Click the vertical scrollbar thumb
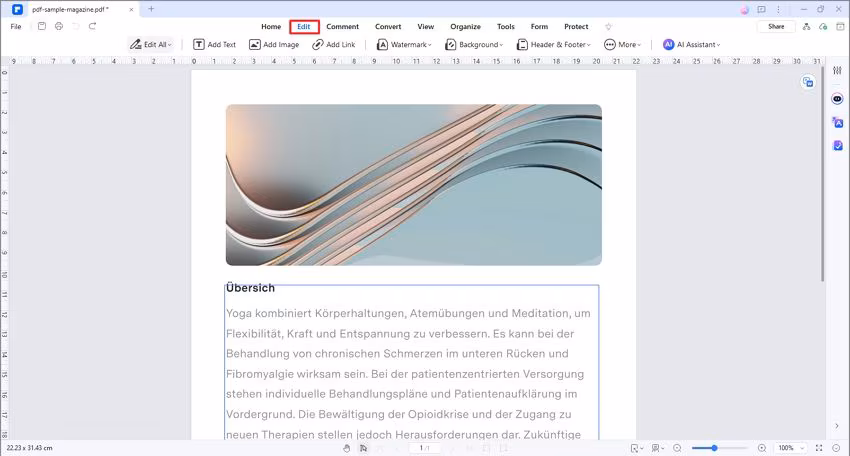Screen dimensions: 850x456 point(822,174)
